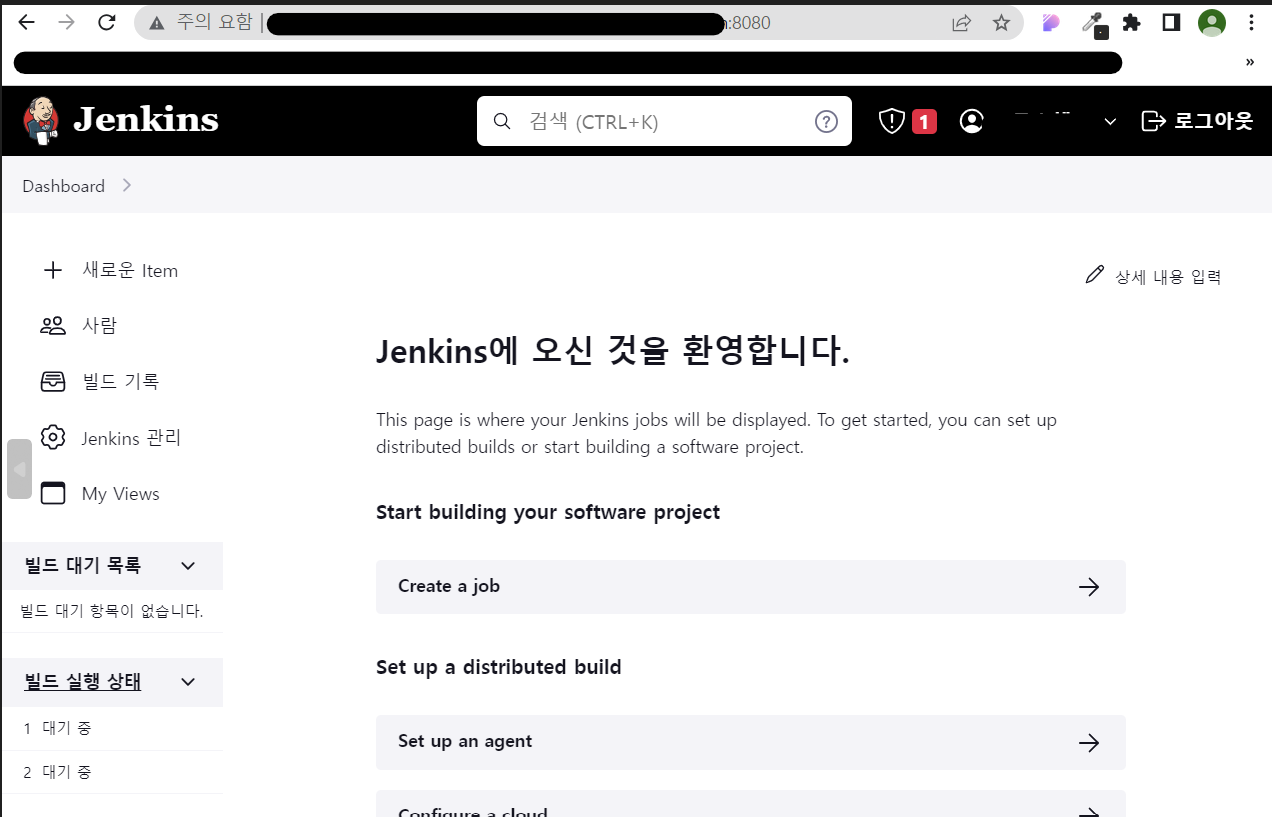Open the Chrome profile avatar

click(x=1212, y=23)
